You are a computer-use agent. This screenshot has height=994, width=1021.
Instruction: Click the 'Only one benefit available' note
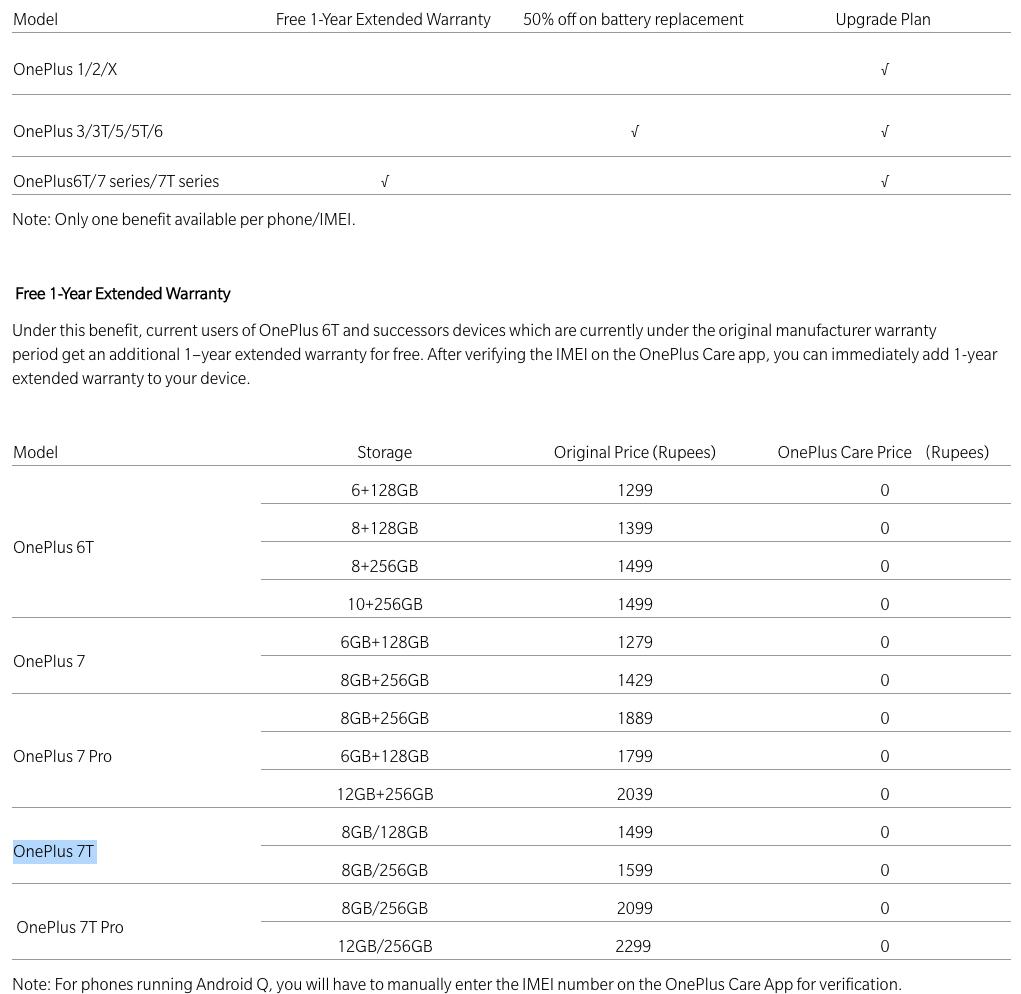click(x=184, y=219)
